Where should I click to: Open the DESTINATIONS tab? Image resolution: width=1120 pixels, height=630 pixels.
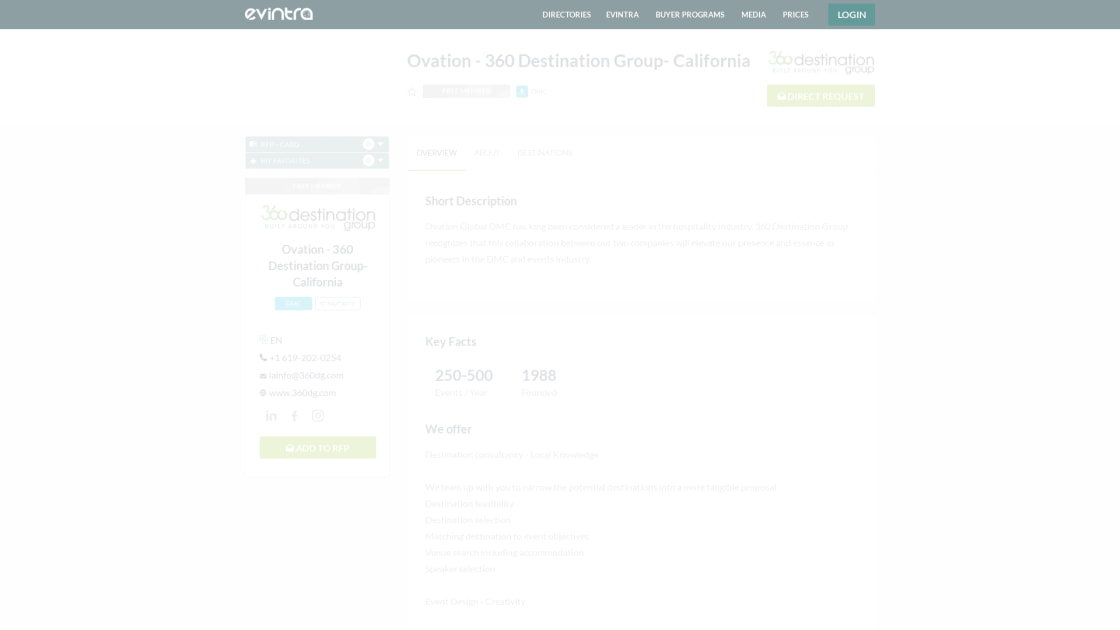pyautogui.click(x=544, y=152)
